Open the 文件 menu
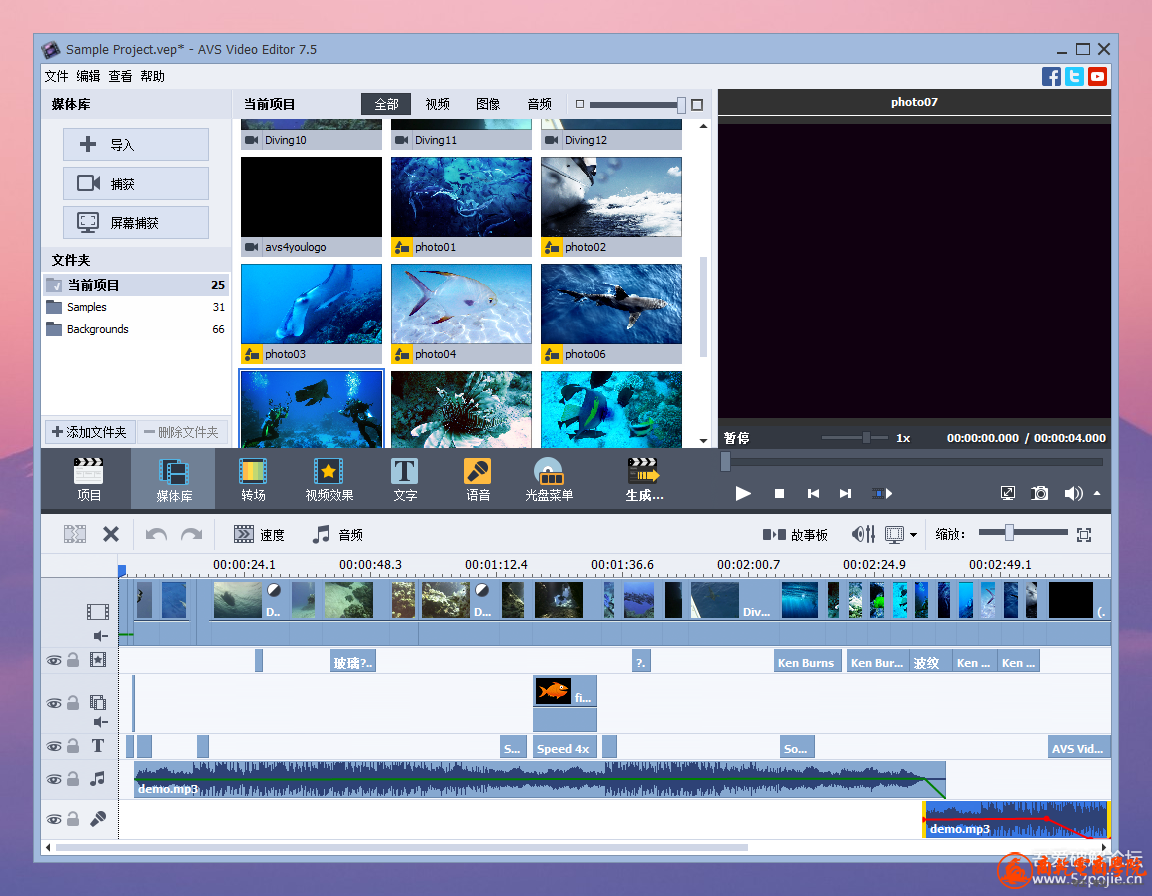This screenshot has width=1152, height=896. (x=56, y=76)
